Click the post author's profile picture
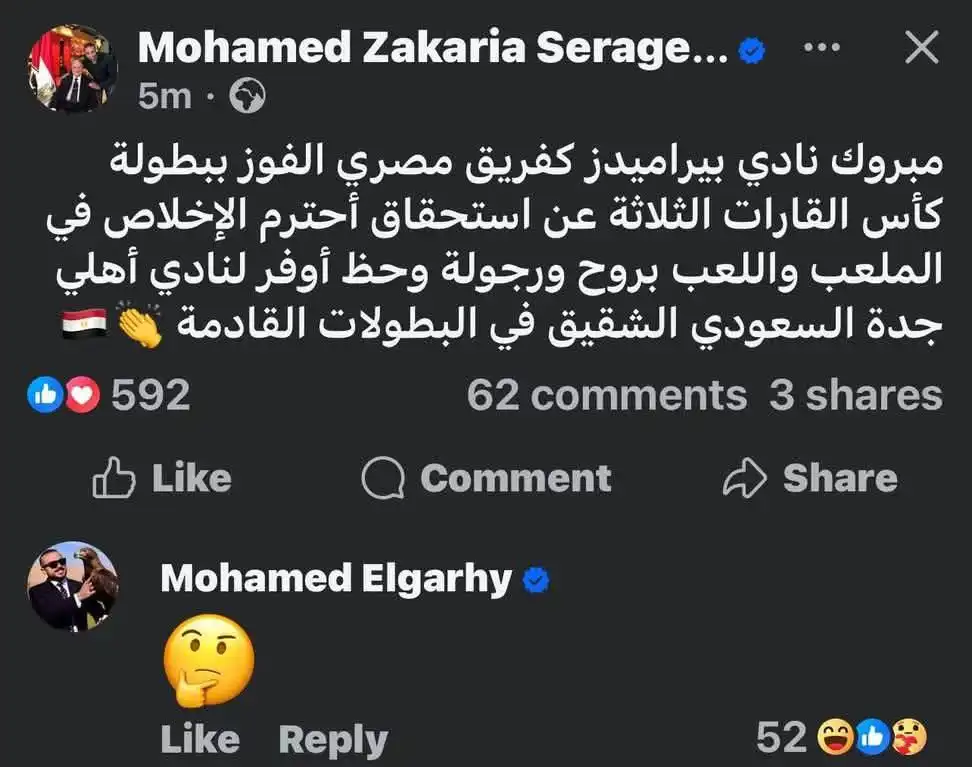The height and width of the screenshot is (767, 972). click(x=72, y=69)
